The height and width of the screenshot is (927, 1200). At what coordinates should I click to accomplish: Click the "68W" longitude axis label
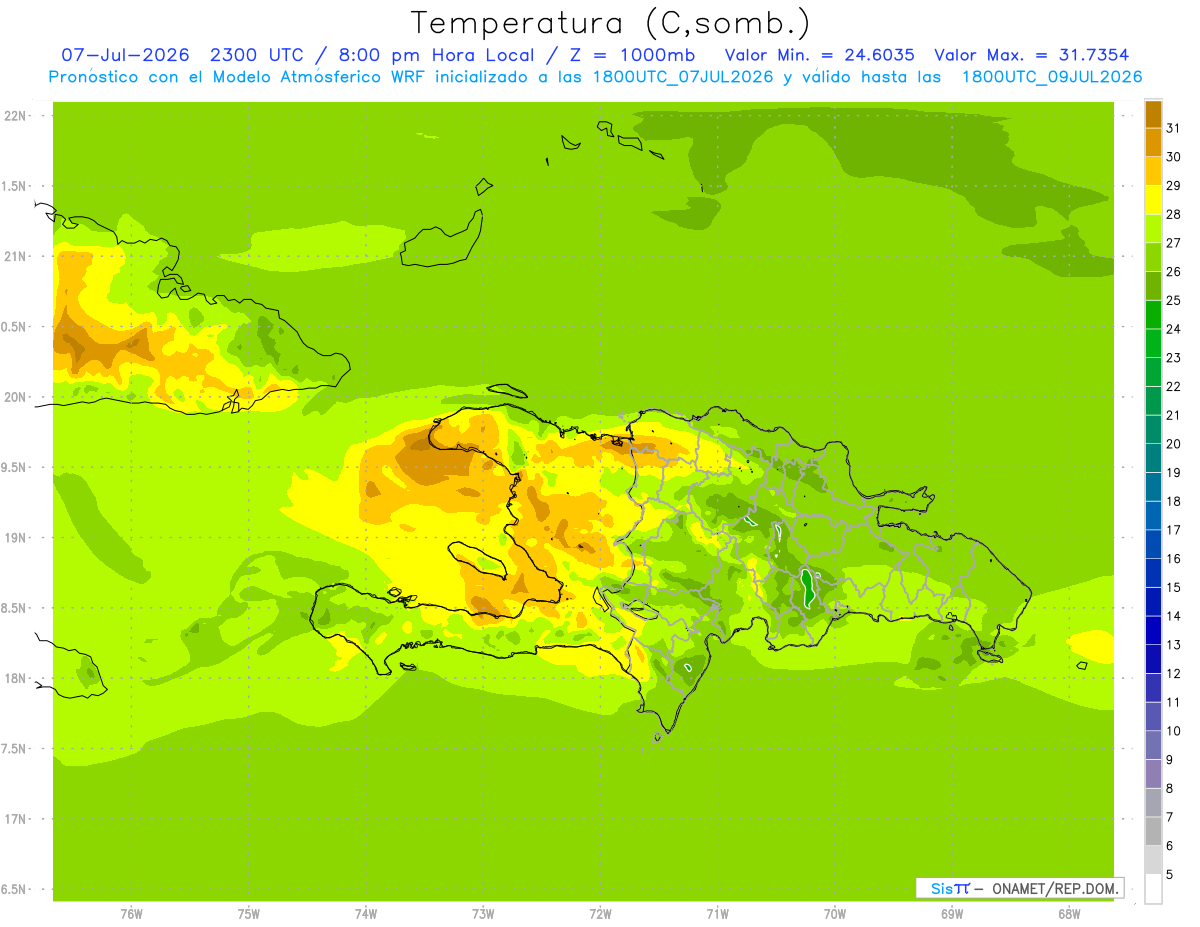pos(1069,914)
